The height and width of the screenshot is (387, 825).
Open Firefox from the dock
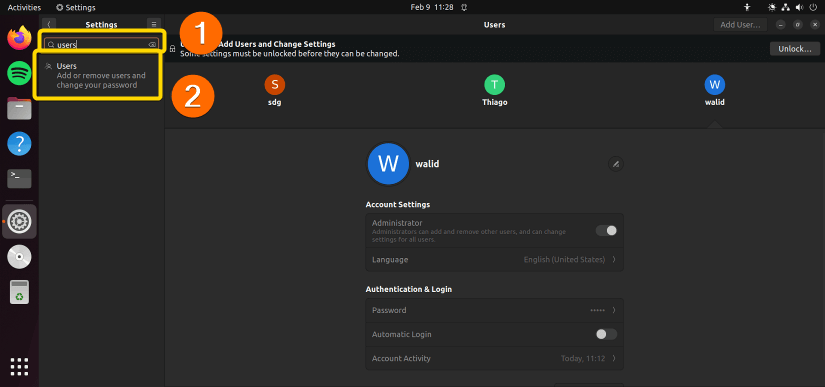tap(19, 38)
